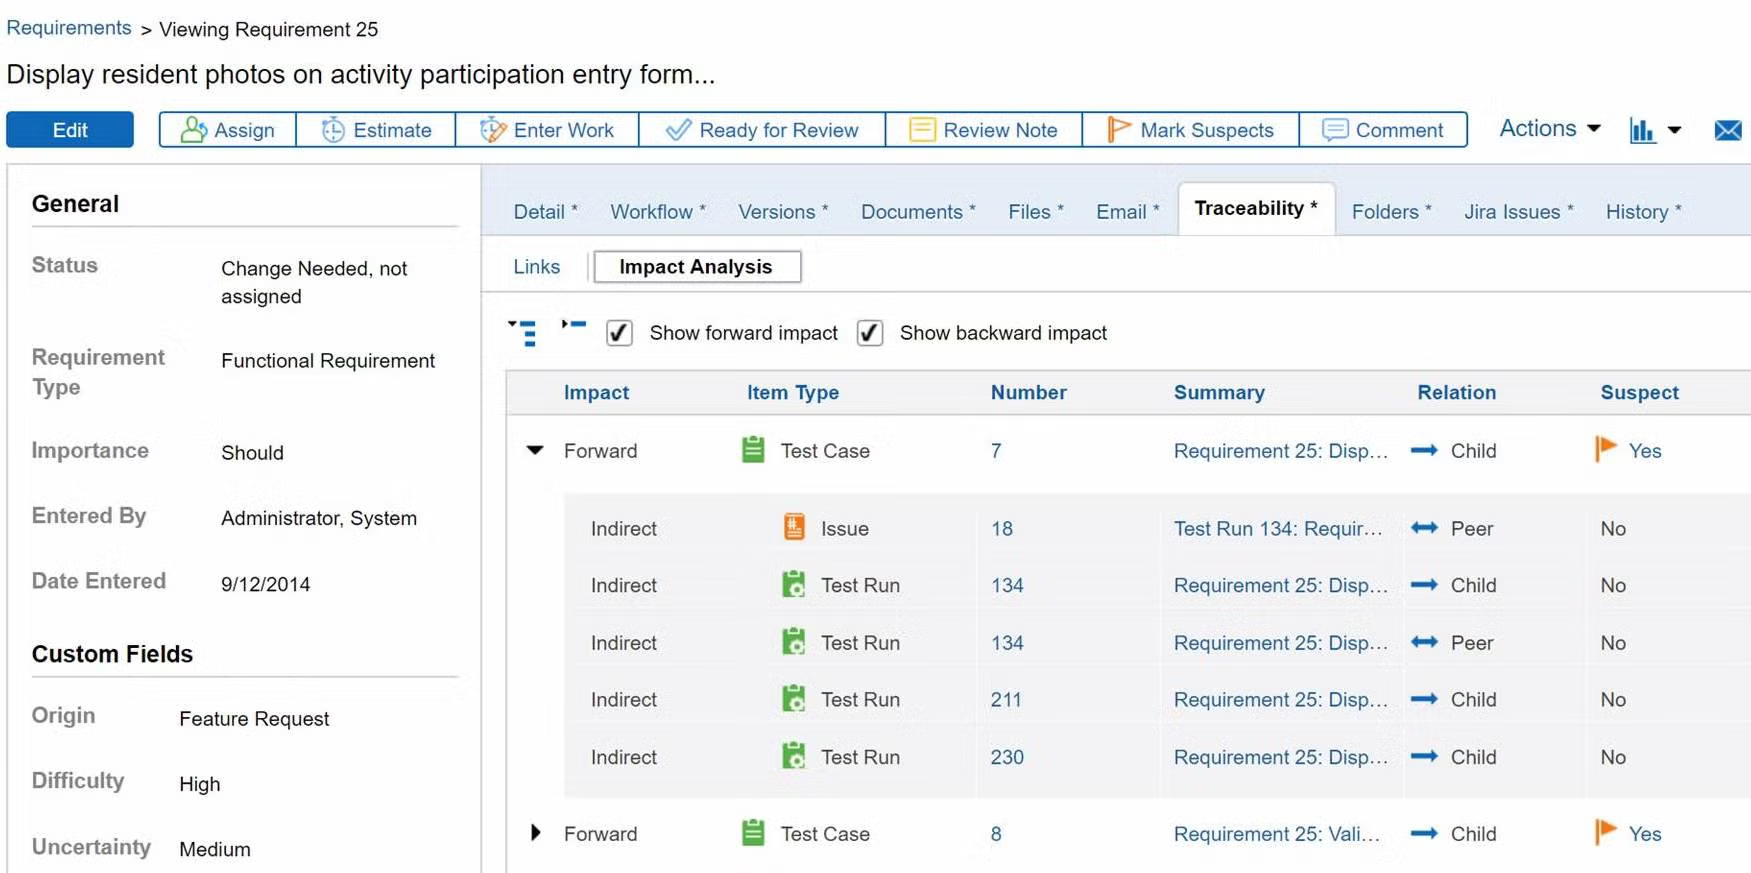Go to Requirements breadcrumb link
Screen dimensions: 1751x873
point(69,28)
